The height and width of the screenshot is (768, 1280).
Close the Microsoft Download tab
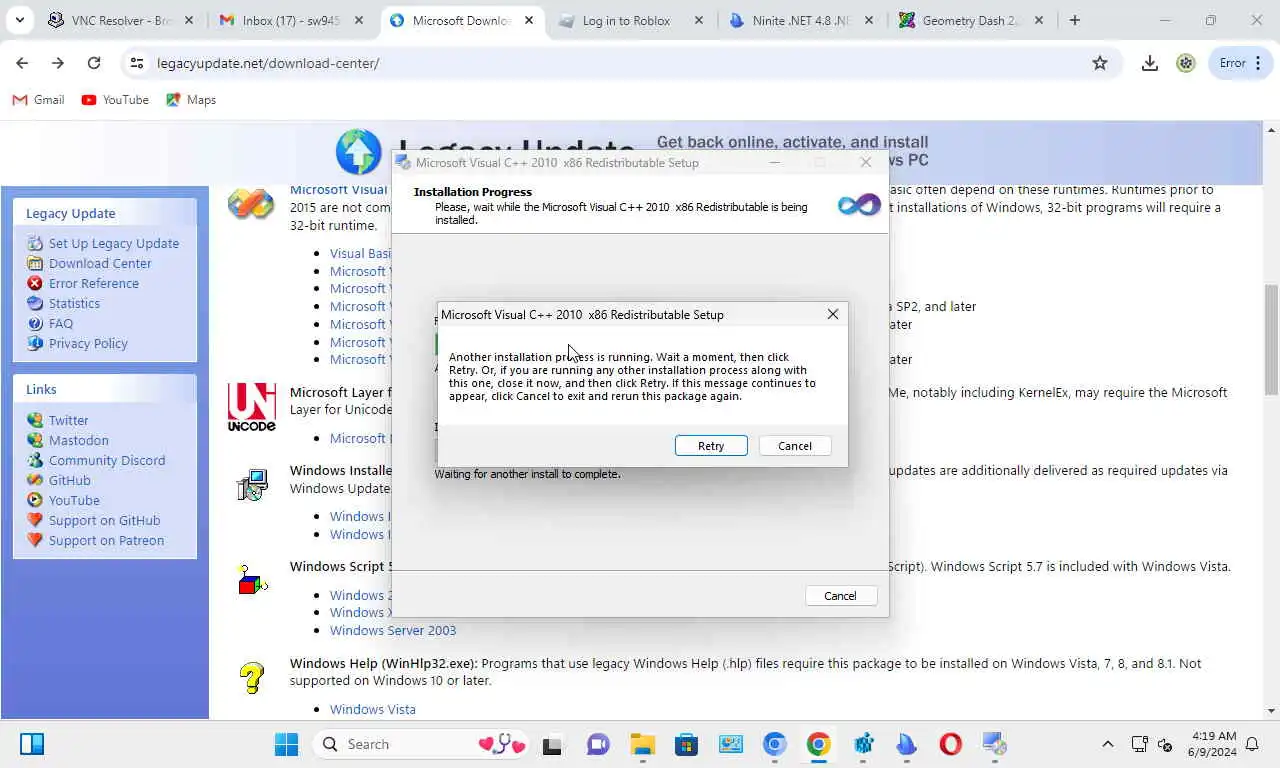(x=529, y=20)
